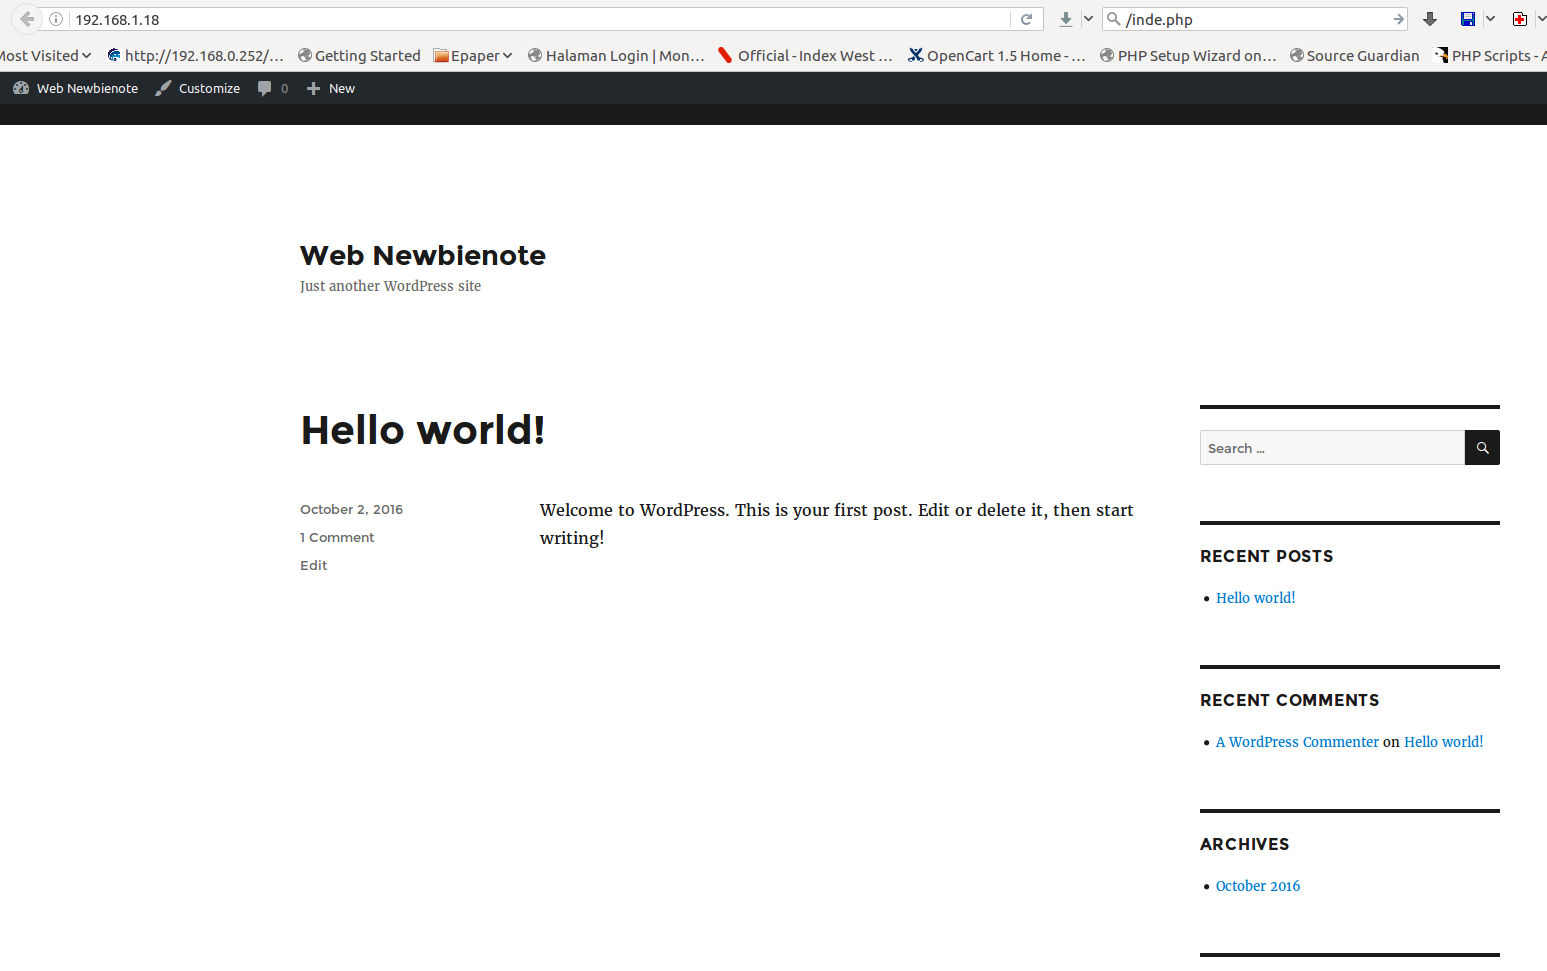This screenshot has height=971, width=1547.
Task: Expand the chevron next to floppy icon
Action: click(x=1490, y=19)
